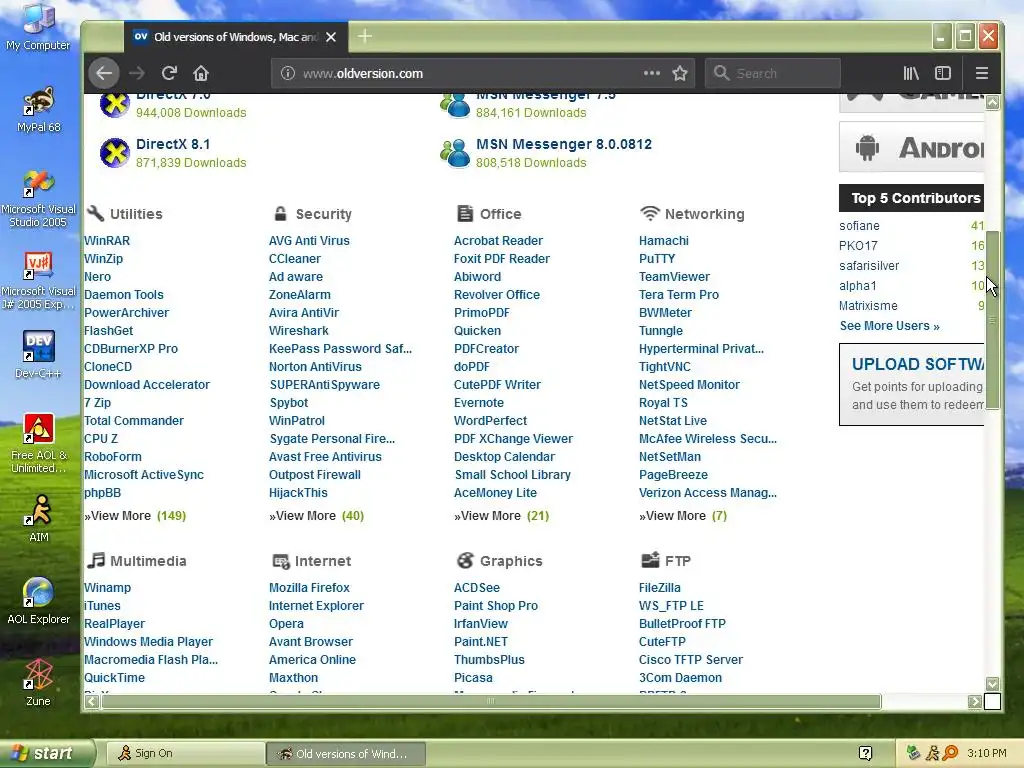Viewport: 1024px width, 768px height.
Task: Open AOL Explorer desktop shortcut
Action: click(39, 601)
